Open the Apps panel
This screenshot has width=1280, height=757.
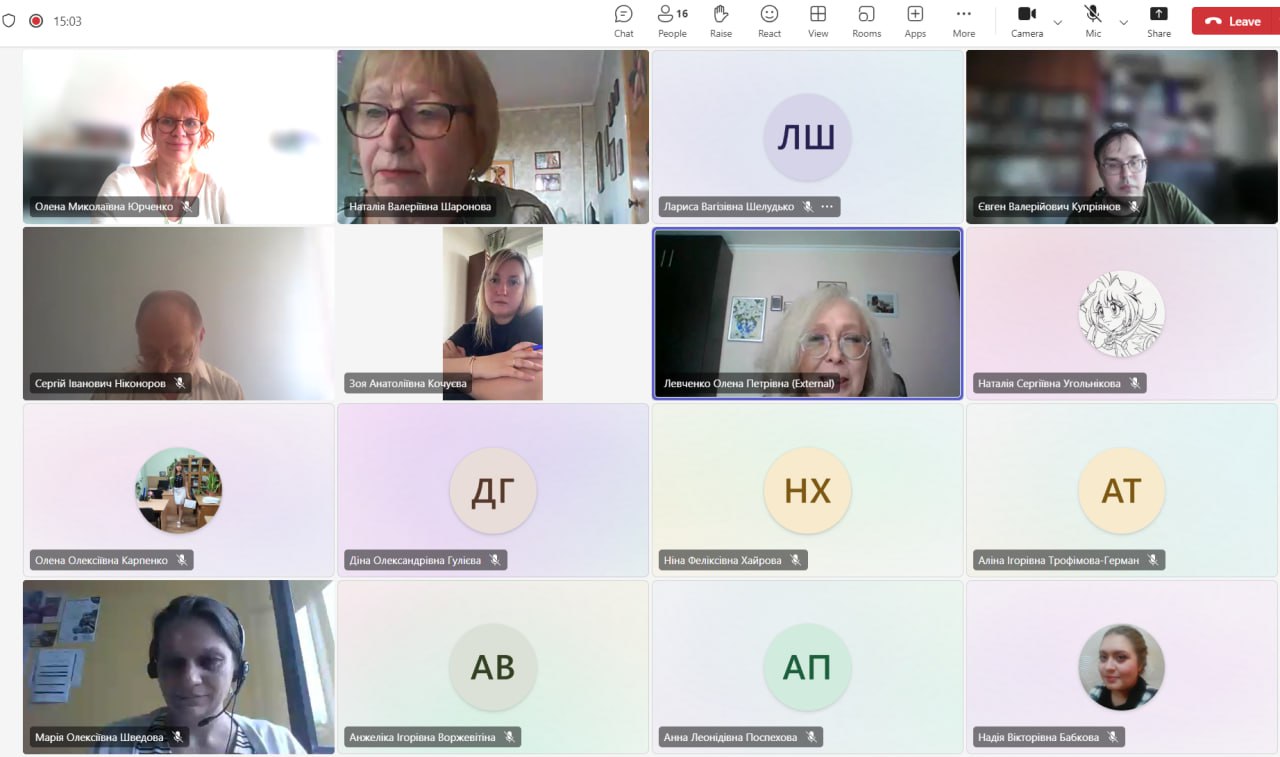(x=915, y=21)
